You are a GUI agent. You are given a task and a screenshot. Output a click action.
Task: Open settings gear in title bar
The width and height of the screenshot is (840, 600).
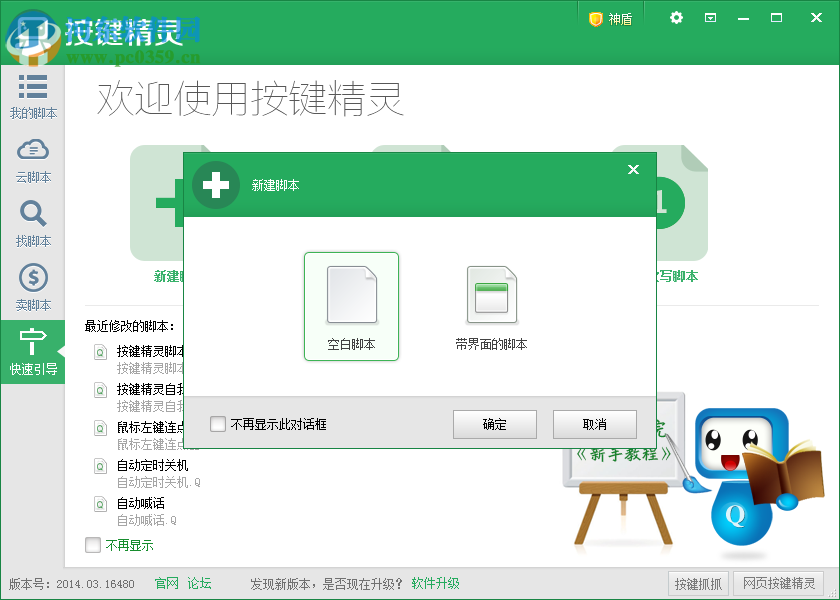[x=676, y=18]
